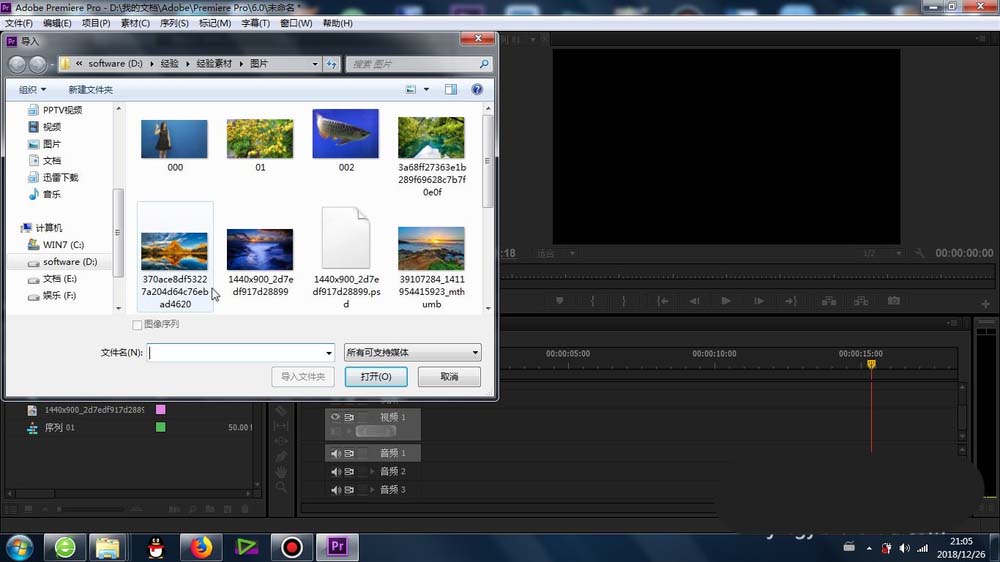Click Step Forward frame button in monitor
The width and height of the screenshot is (1000, 562).
pyautogui.click(x=758, y=300)
